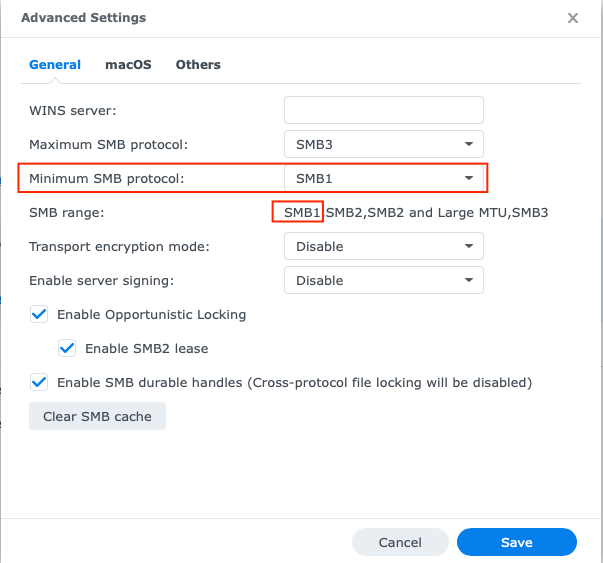Expand the Enable server signing dropdown arrow
Screen dimensions: 603x563
click(468, 280)
